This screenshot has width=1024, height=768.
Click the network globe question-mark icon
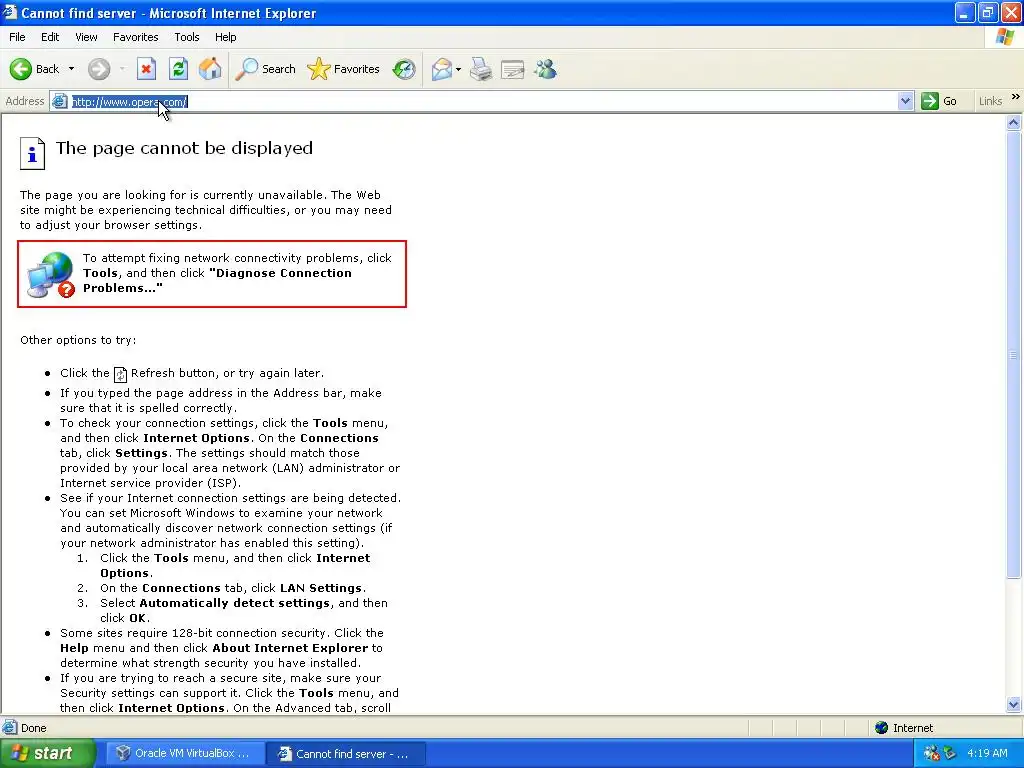point(50,275)
